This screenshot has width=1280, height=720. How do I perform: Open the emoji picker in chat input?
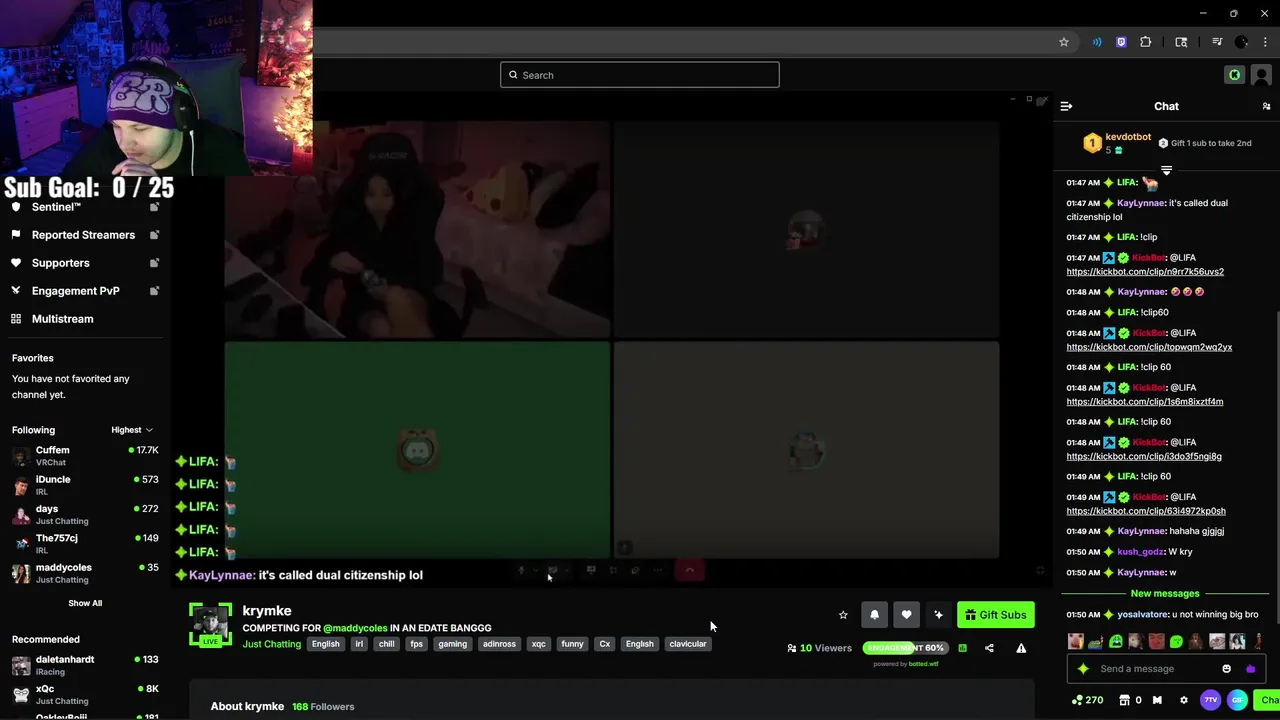(x=1227, y=669)
